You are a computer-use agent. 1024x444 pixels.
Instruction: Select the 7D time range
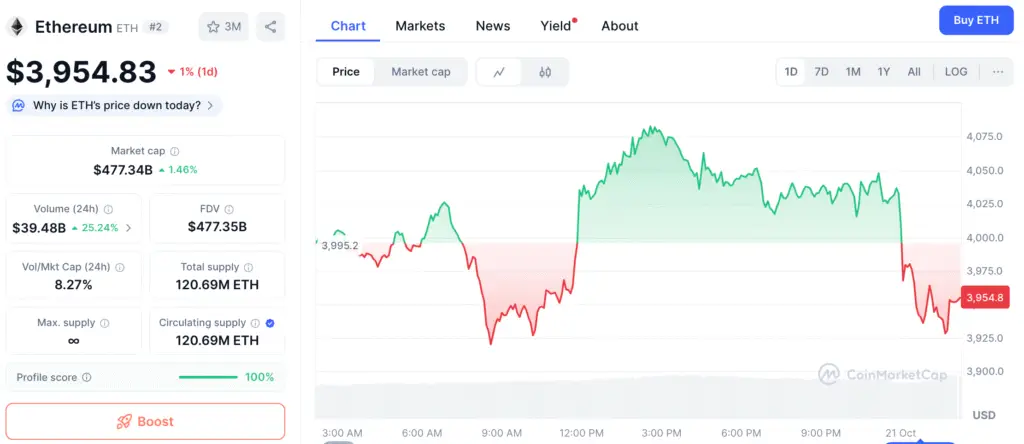pyautogui.click(x=821, y=72)
